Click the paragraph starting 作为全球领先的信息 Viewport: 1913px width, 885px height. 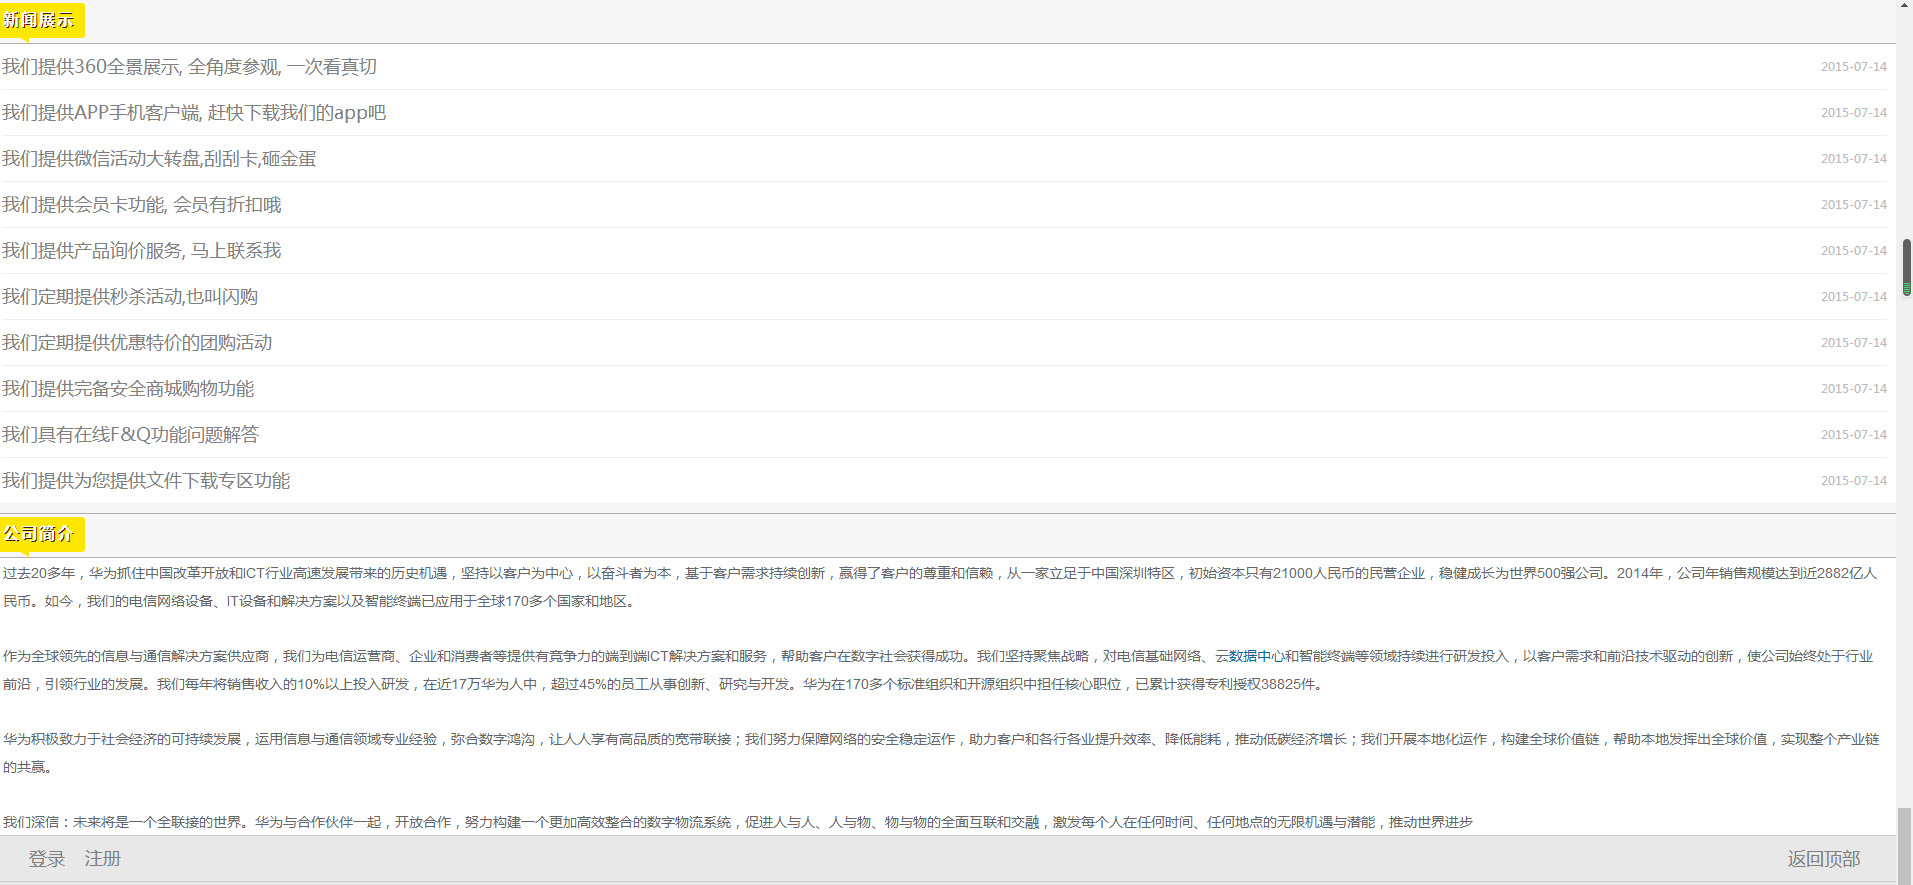pyautogui.click(x=938, y=670)
